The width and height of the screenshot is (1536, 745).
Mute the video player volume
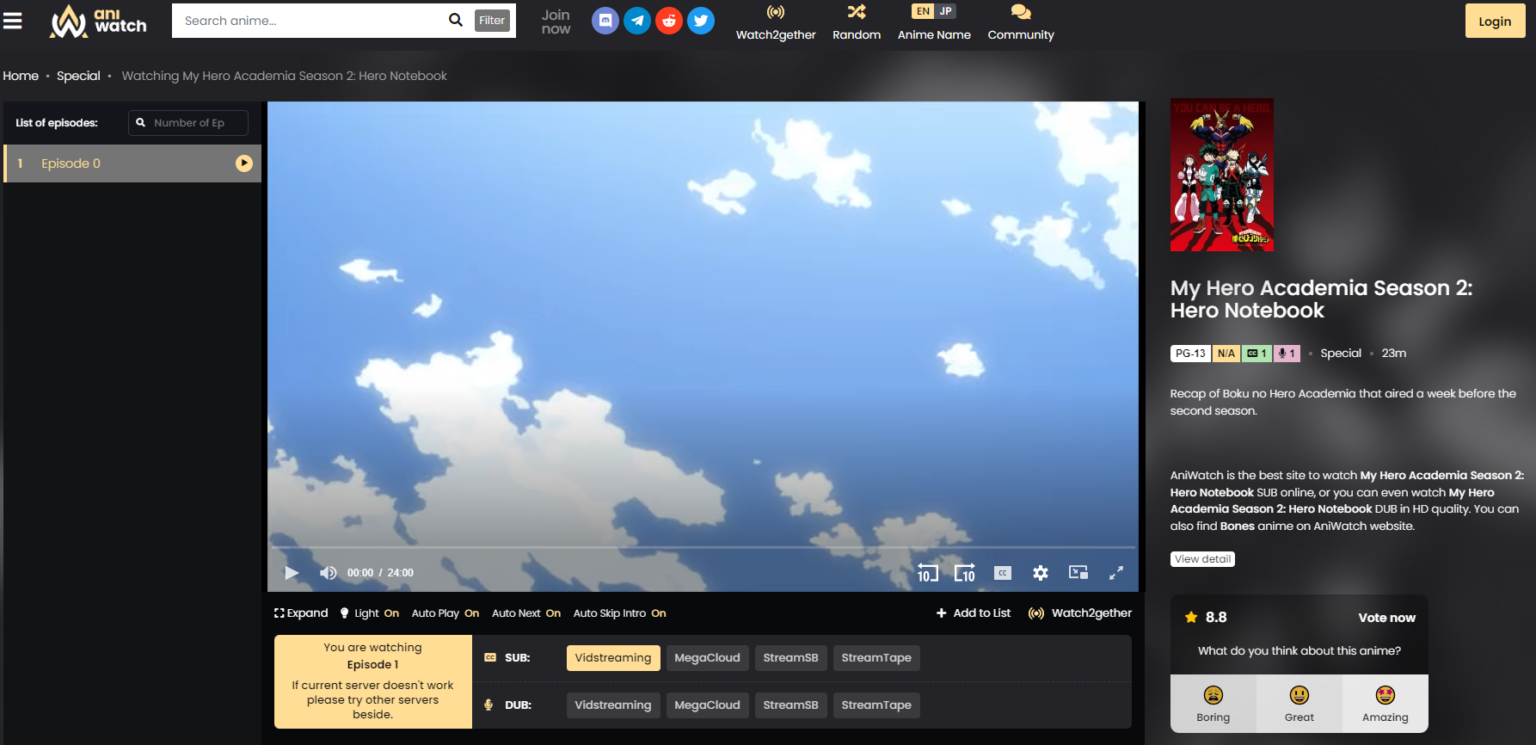click(x=328, y=572)
